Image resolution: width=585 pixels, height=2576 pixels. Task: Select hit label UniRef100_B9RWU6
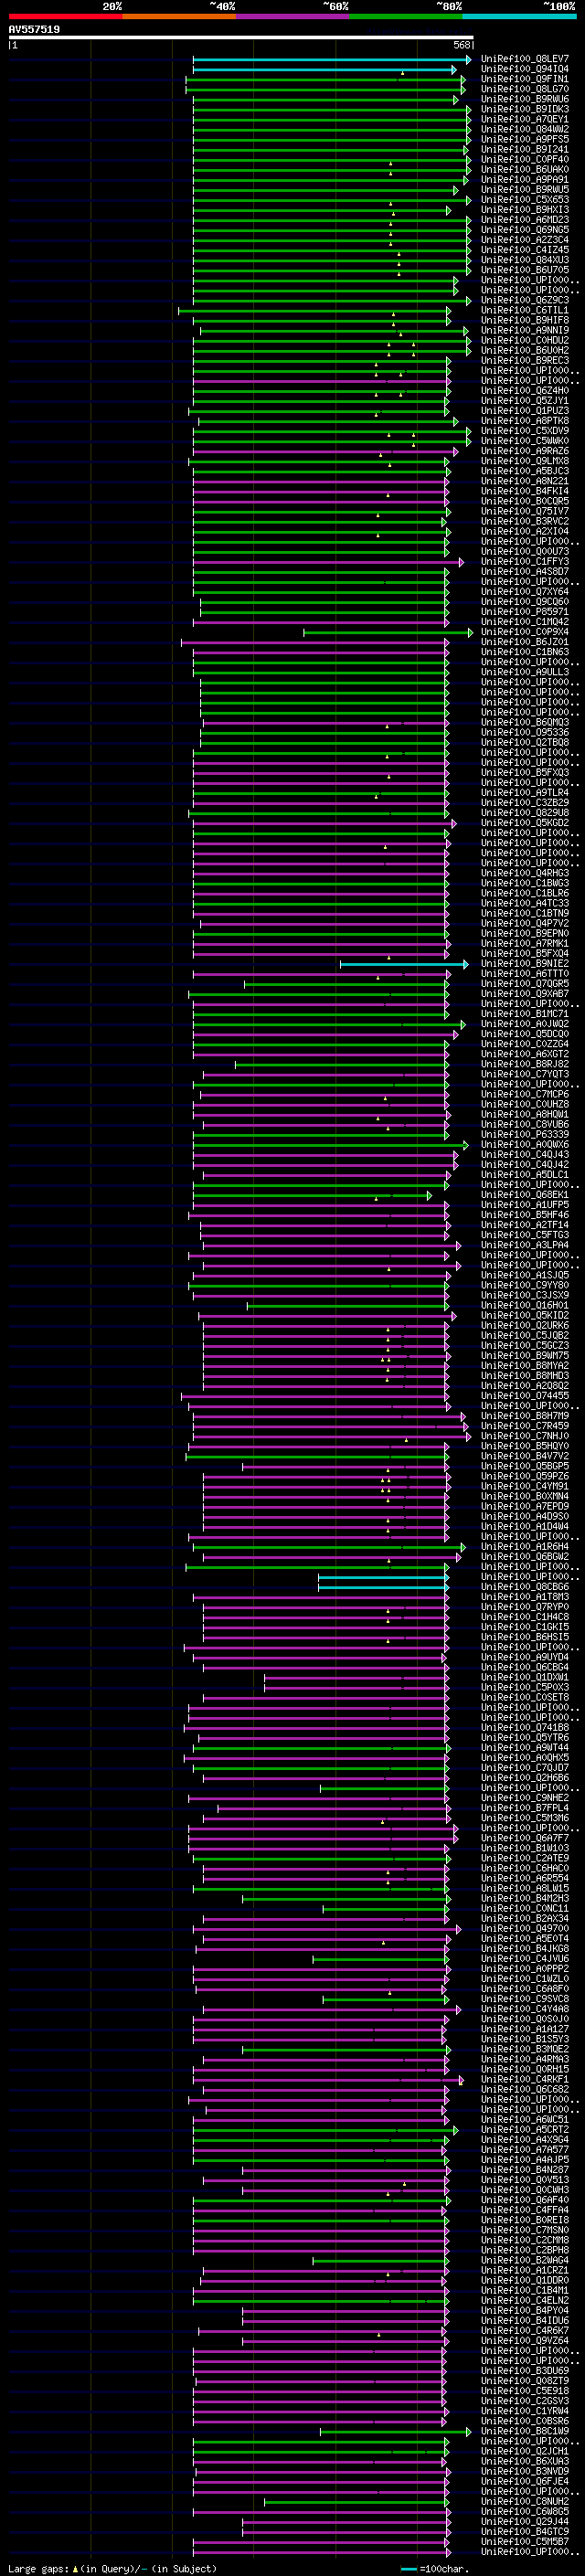tap(524, 99)
